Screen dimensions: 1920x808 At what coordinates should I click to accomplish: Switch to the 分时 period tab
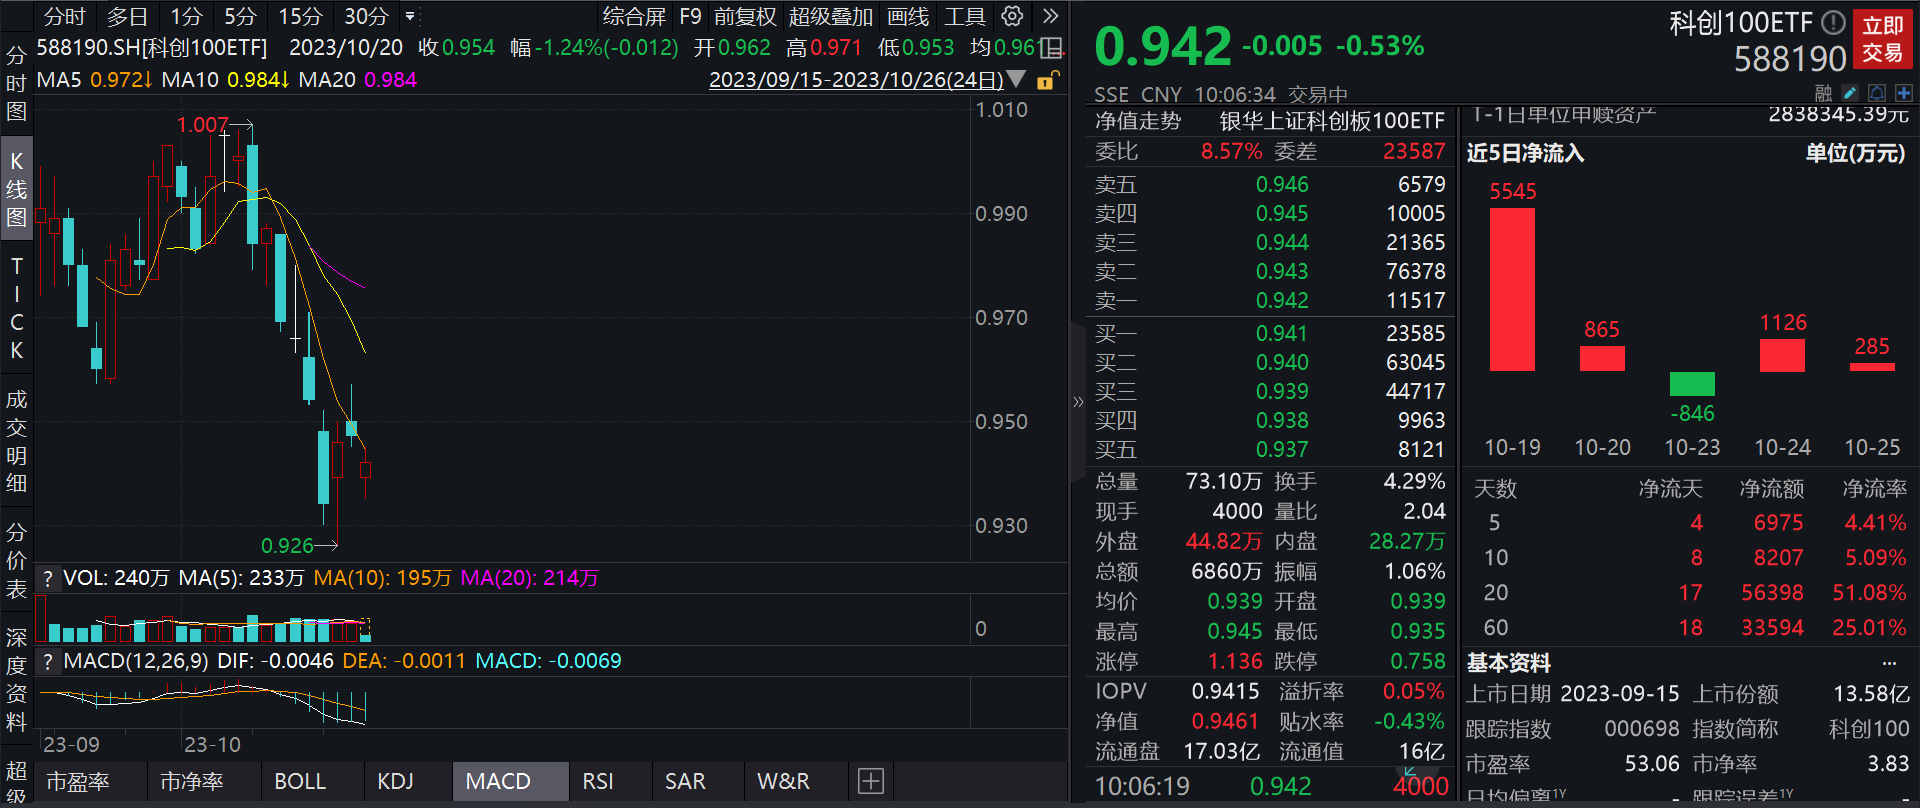pos(65,16)
